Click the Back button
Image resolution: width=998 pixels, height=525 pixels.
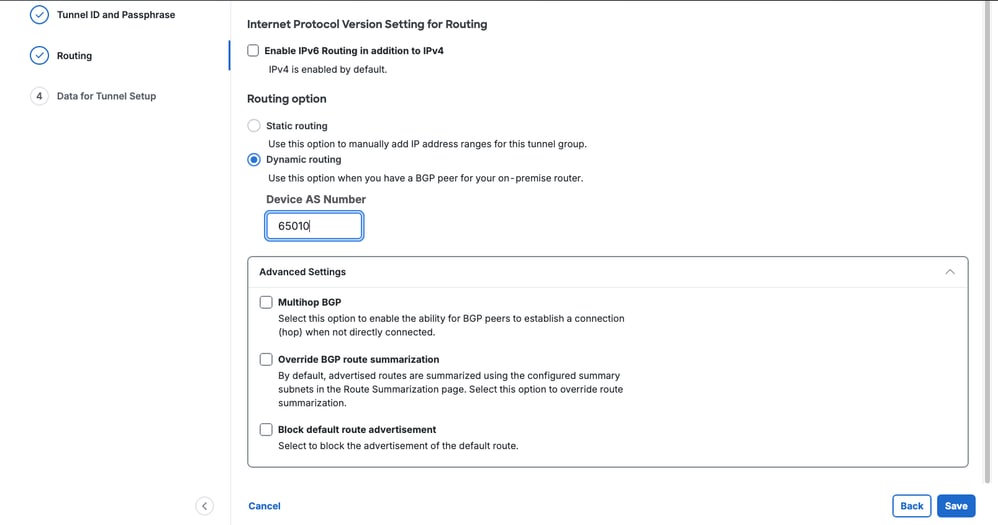[911, 506]
